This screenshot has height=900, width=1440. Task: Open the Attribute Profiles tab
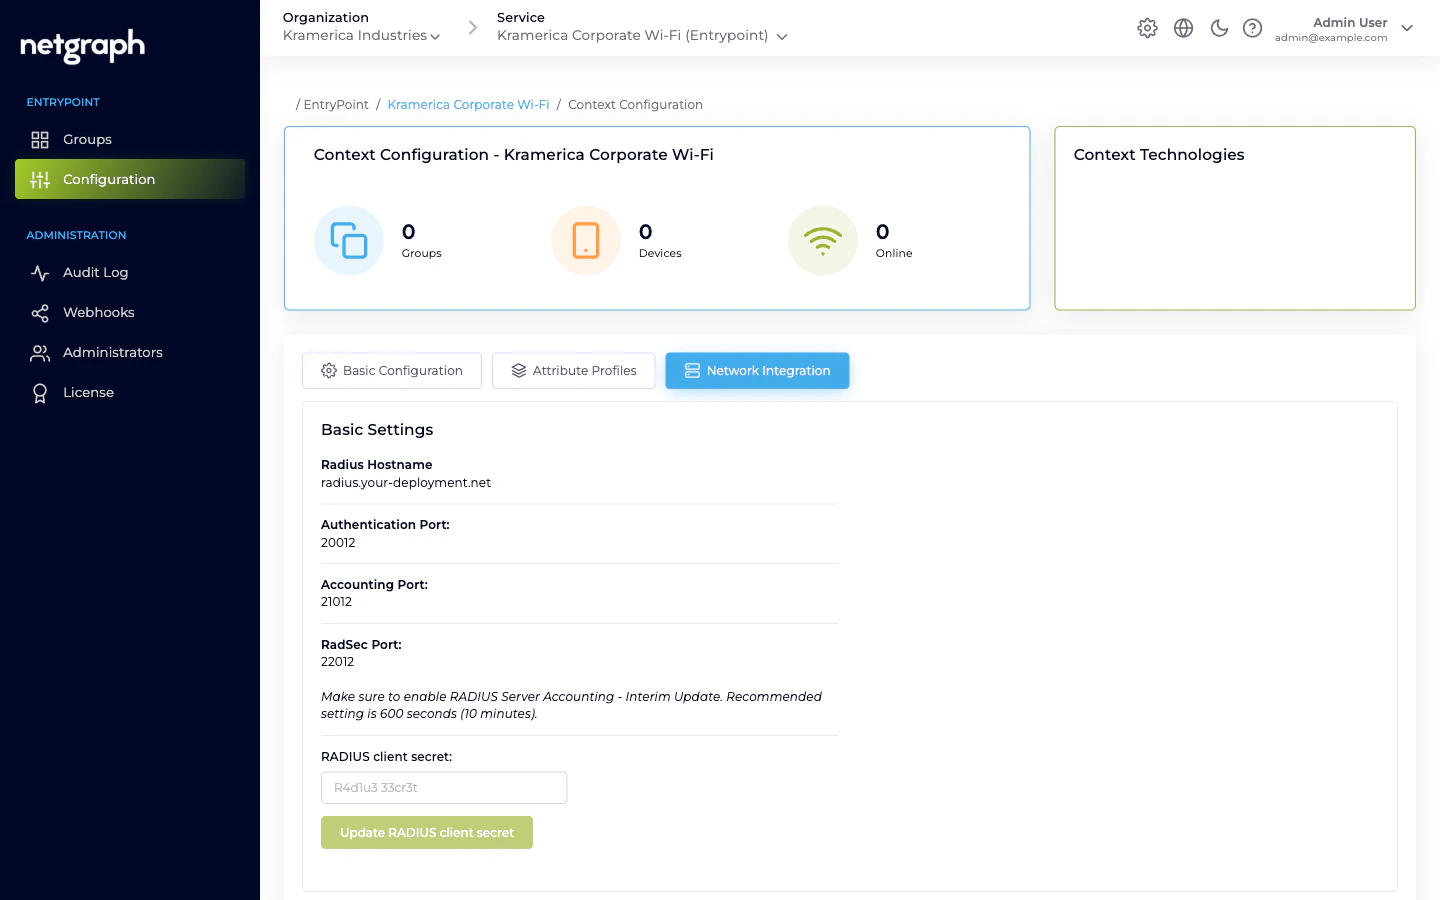(x=573, y=370)
